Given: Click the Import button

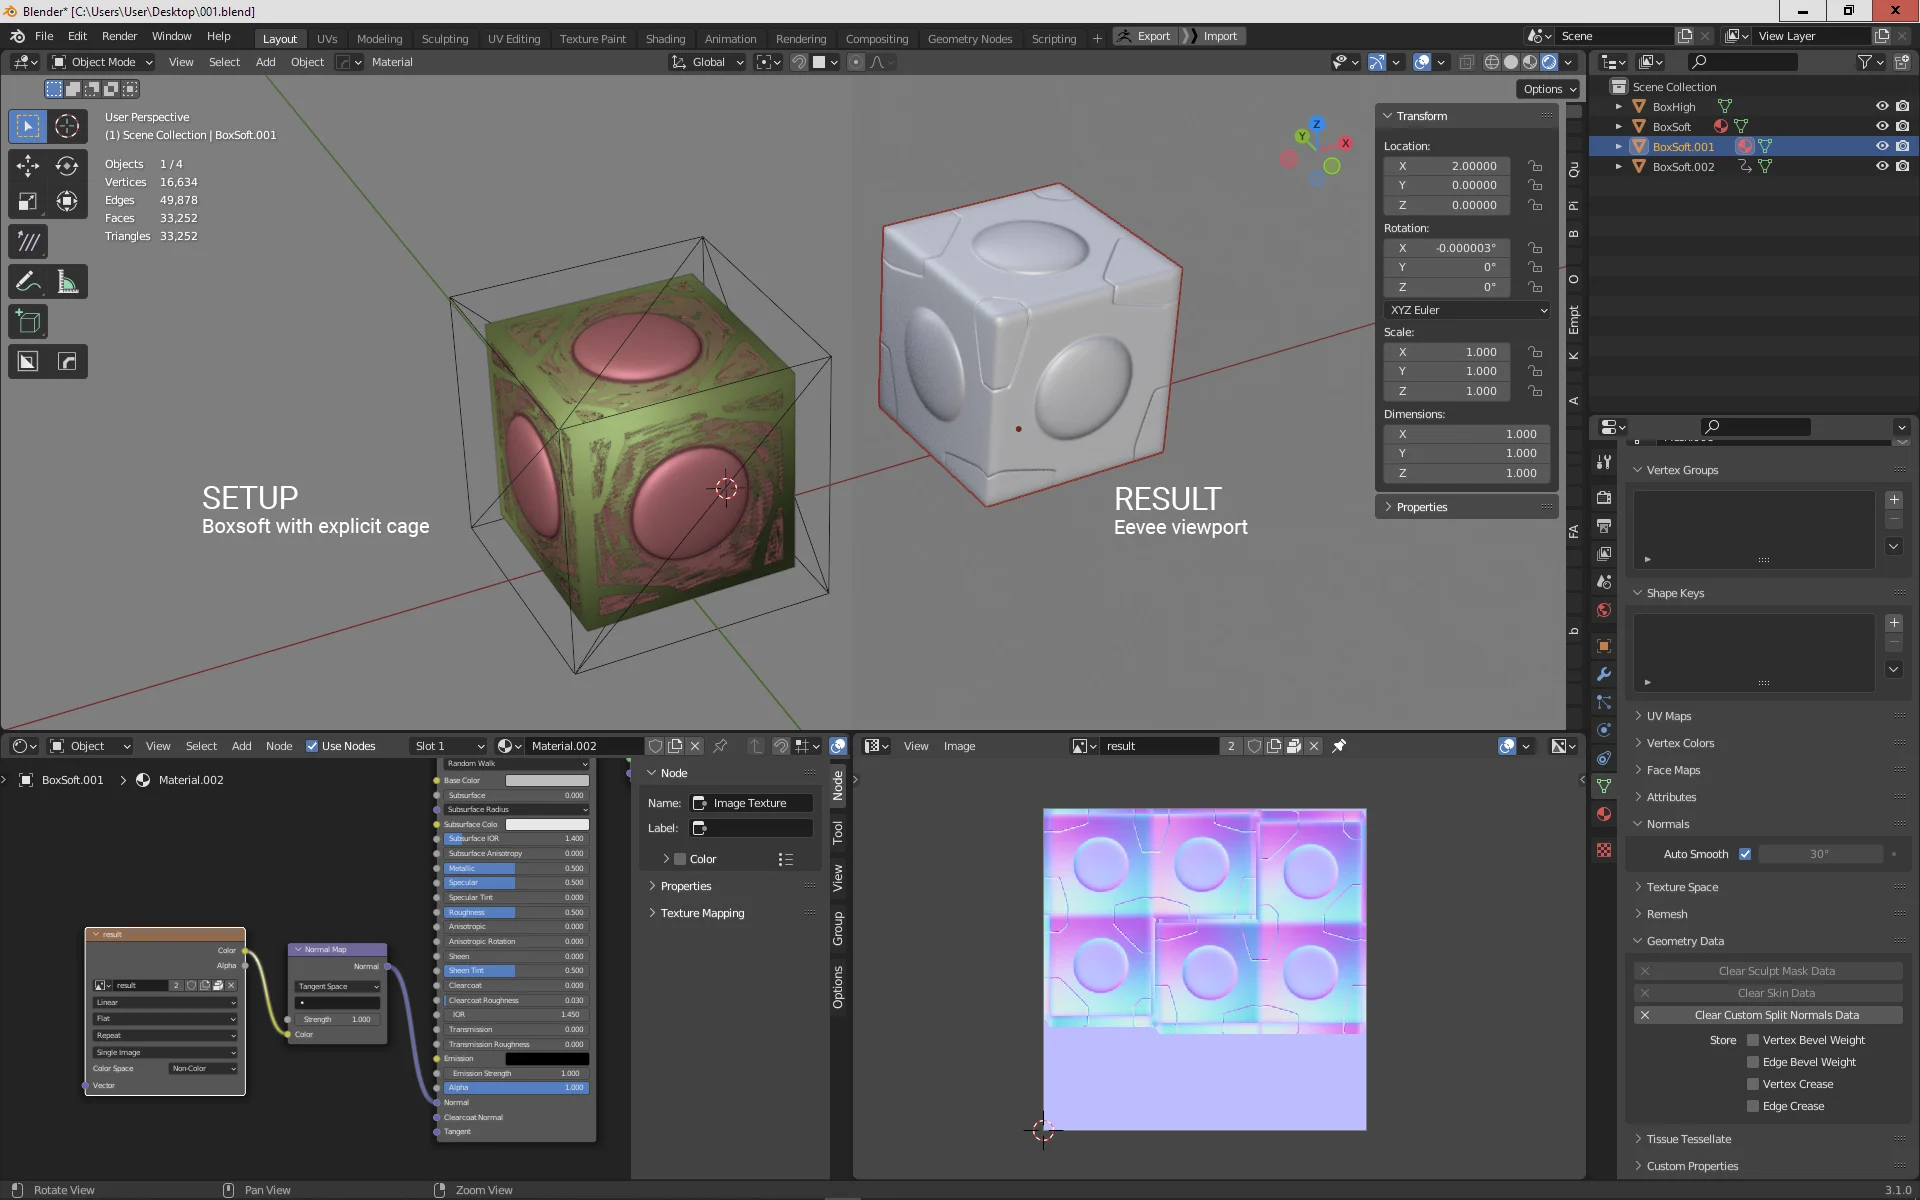Looking at the screenshot, I should [x=1212, y=36].
